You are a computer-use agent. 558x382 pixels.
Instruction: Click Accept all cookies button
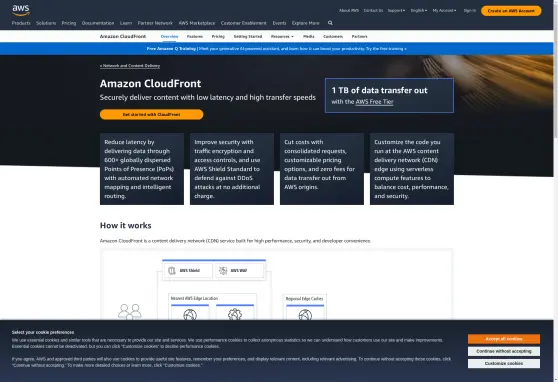(504, 339)
